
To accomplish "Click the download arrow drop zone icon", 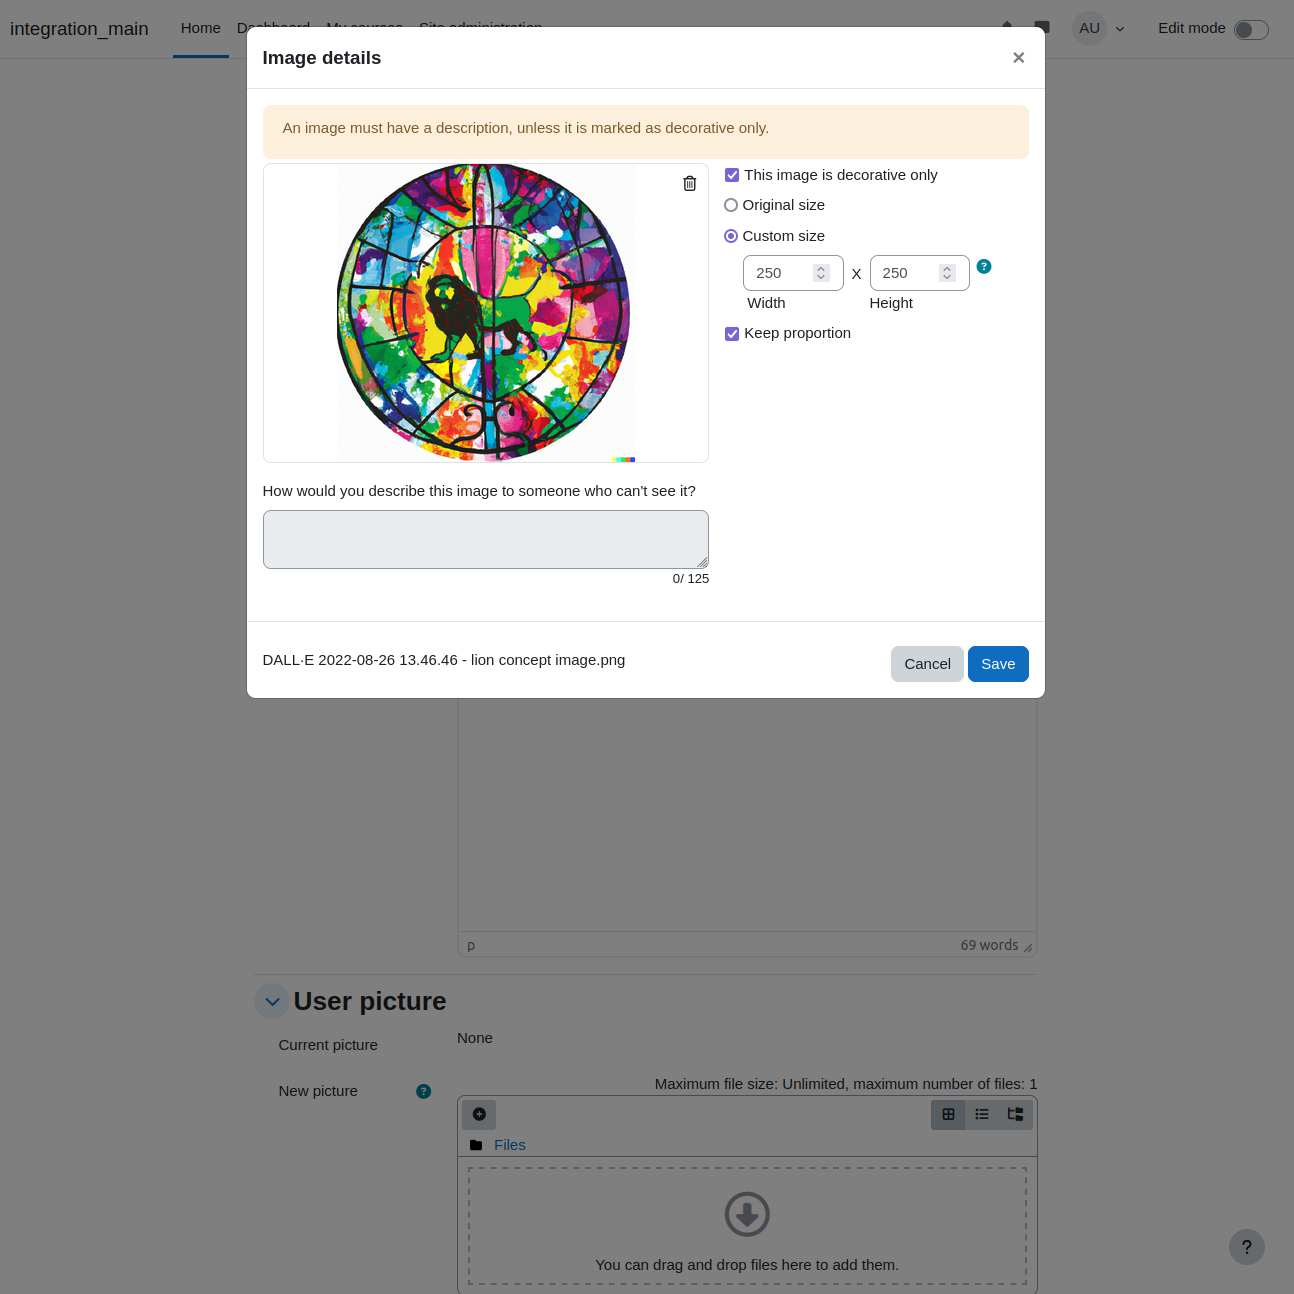I will [747, 1214].
